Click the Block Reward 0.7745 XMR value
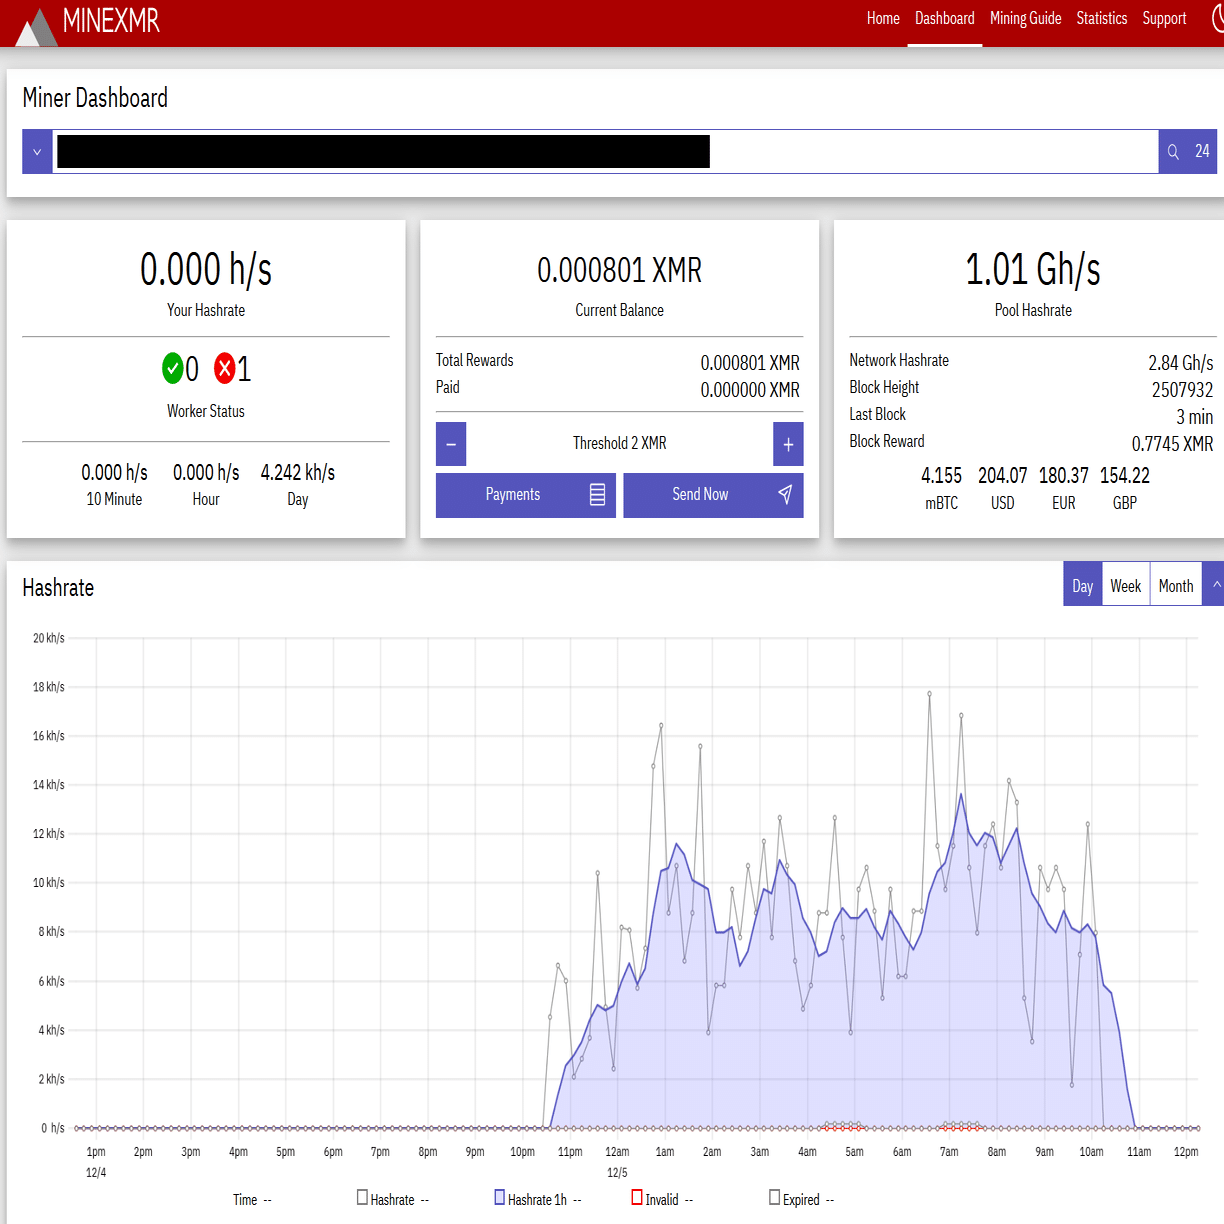1224x1224 pixels. coord(1172,444)
